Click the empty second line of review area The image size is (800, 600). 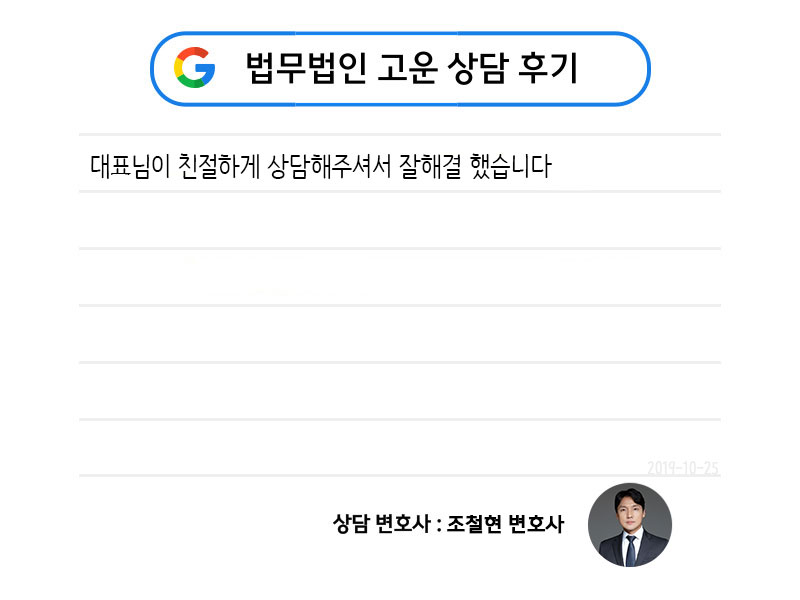(400, 220)
